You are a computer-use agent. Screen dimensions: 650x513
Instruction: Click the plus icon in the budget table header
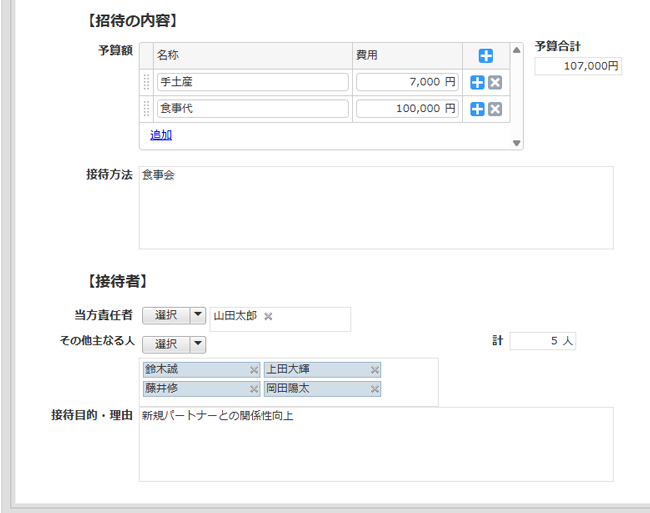tap(485, 56)
